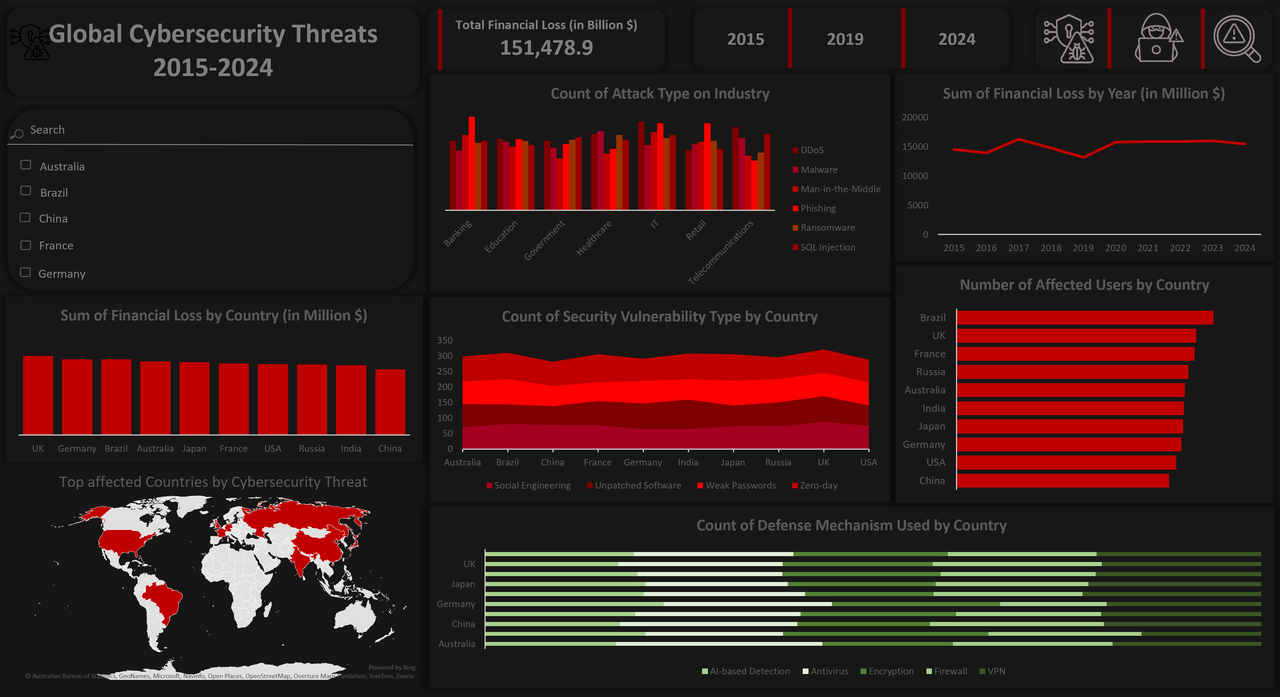
Task: Click the hacker with laptop warning icon
Action: coord(1158,39)
